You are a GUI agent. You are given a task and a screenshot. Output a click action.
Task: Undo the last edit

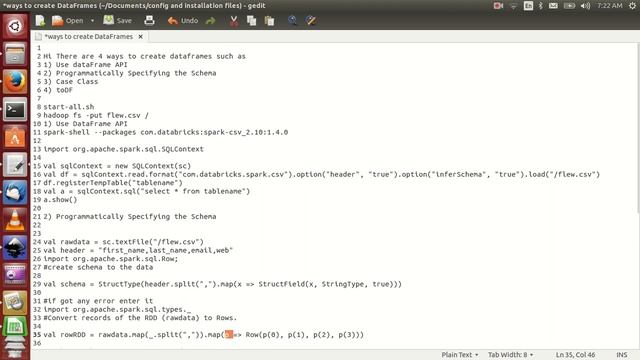182,20
